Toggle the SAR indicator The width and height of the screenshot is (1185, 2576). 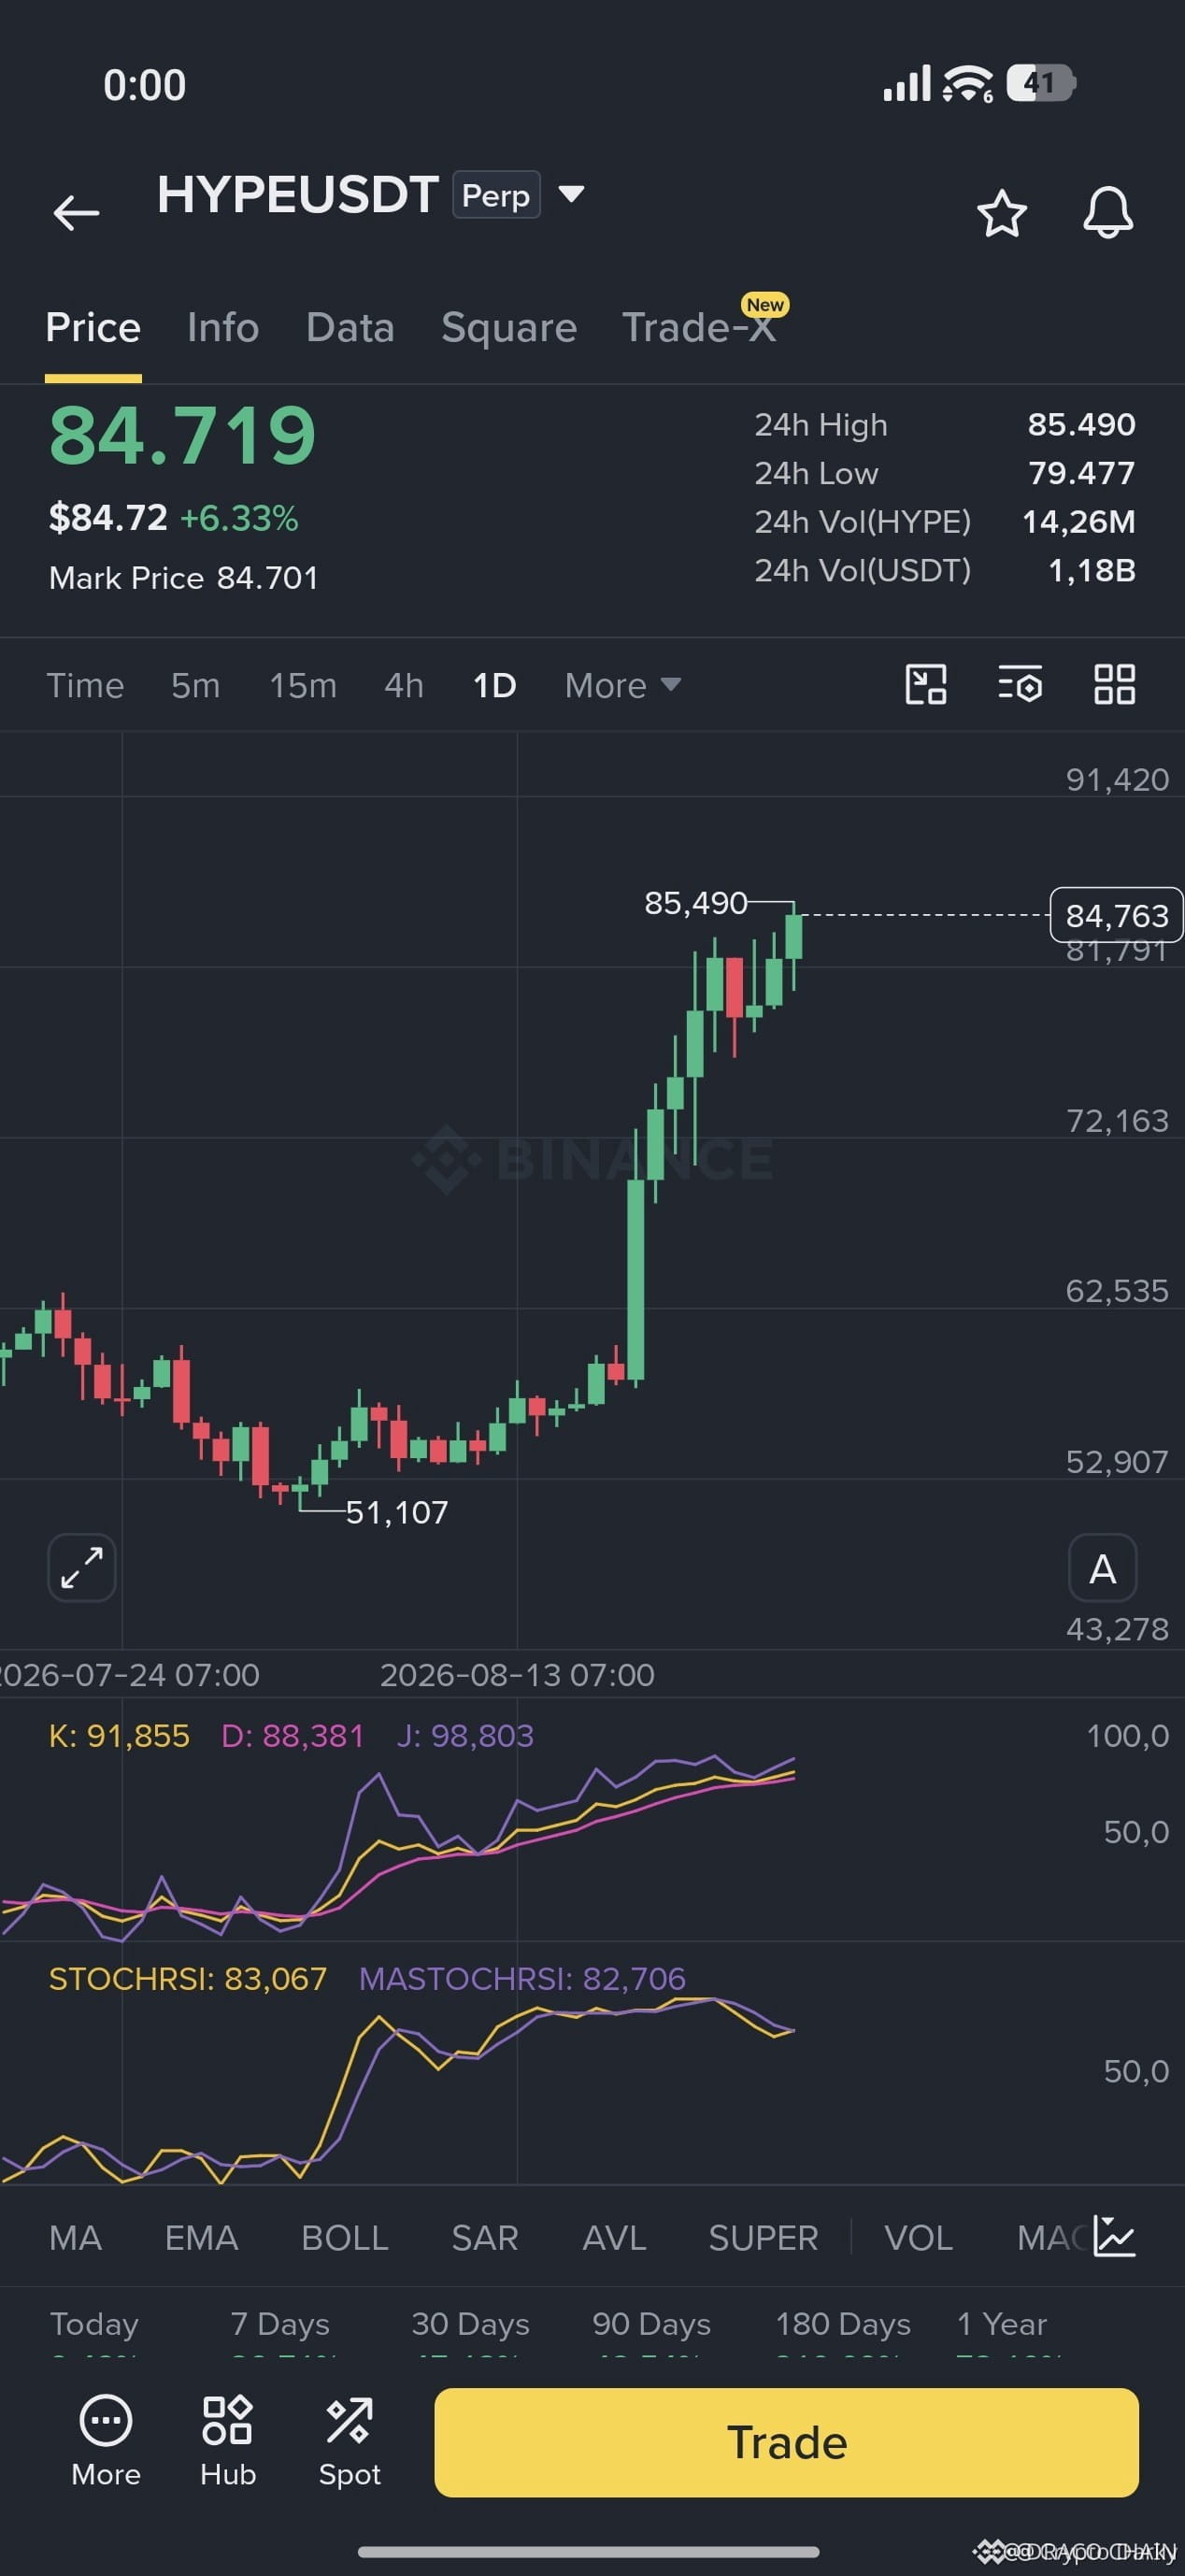485,2237
